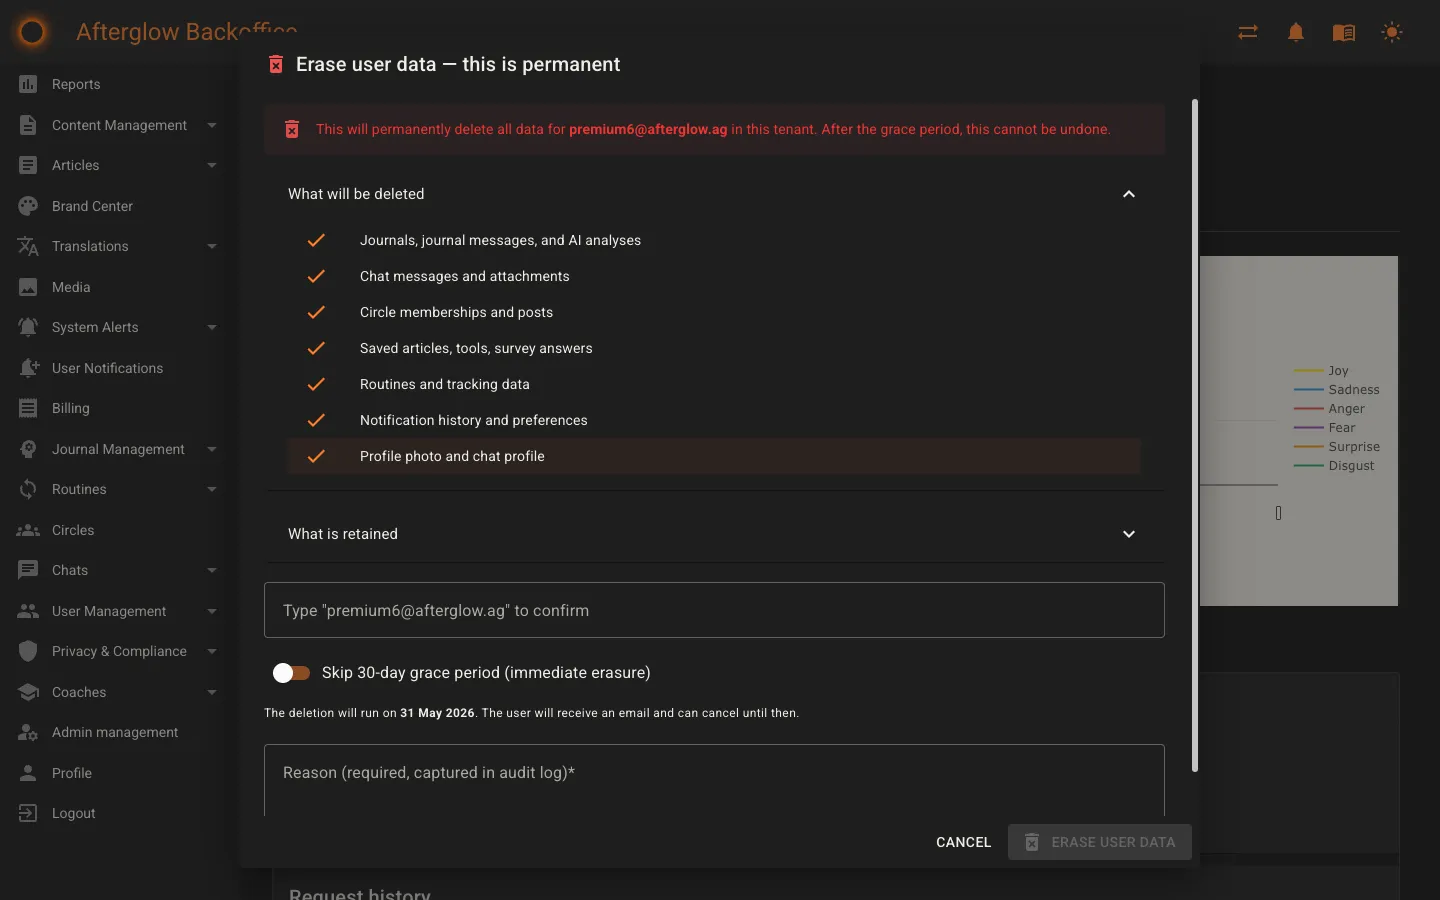Click the Privacy & Compliance shield icon
The height and width of the screenshot is (900, 1440).
(x=28, y=651)
